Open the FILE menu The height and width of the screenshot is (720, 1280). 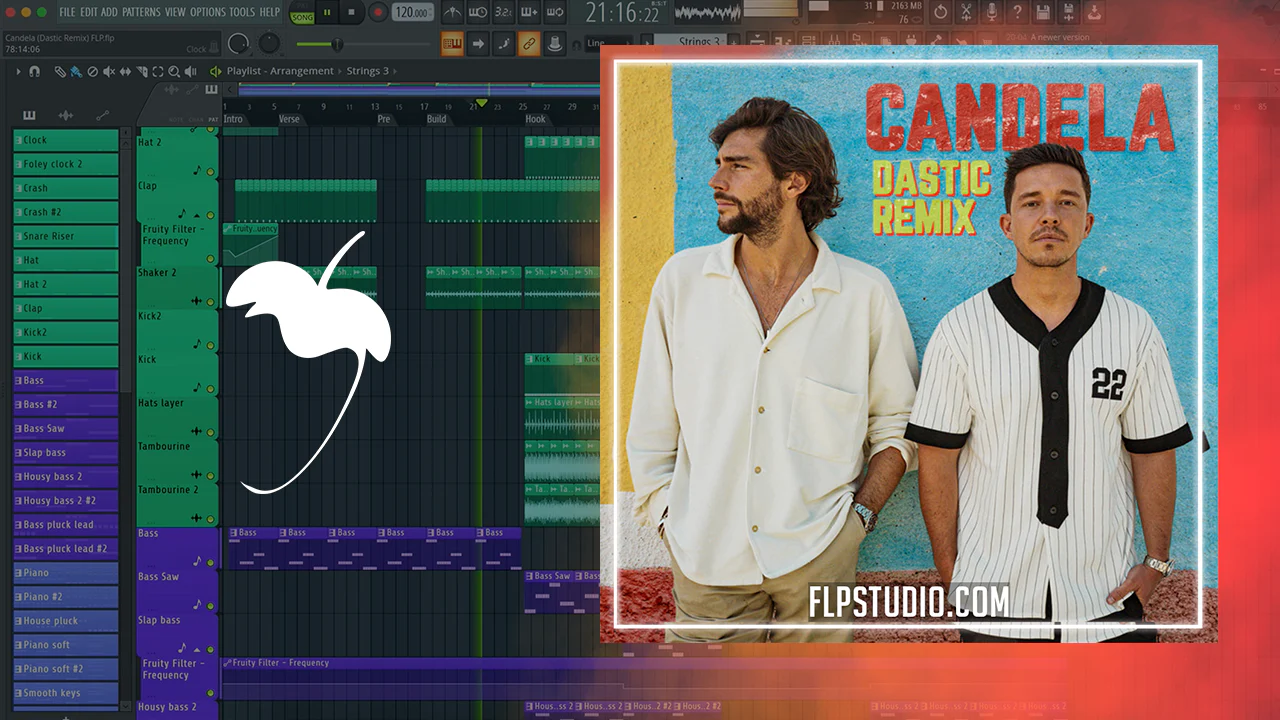(67, 12)
